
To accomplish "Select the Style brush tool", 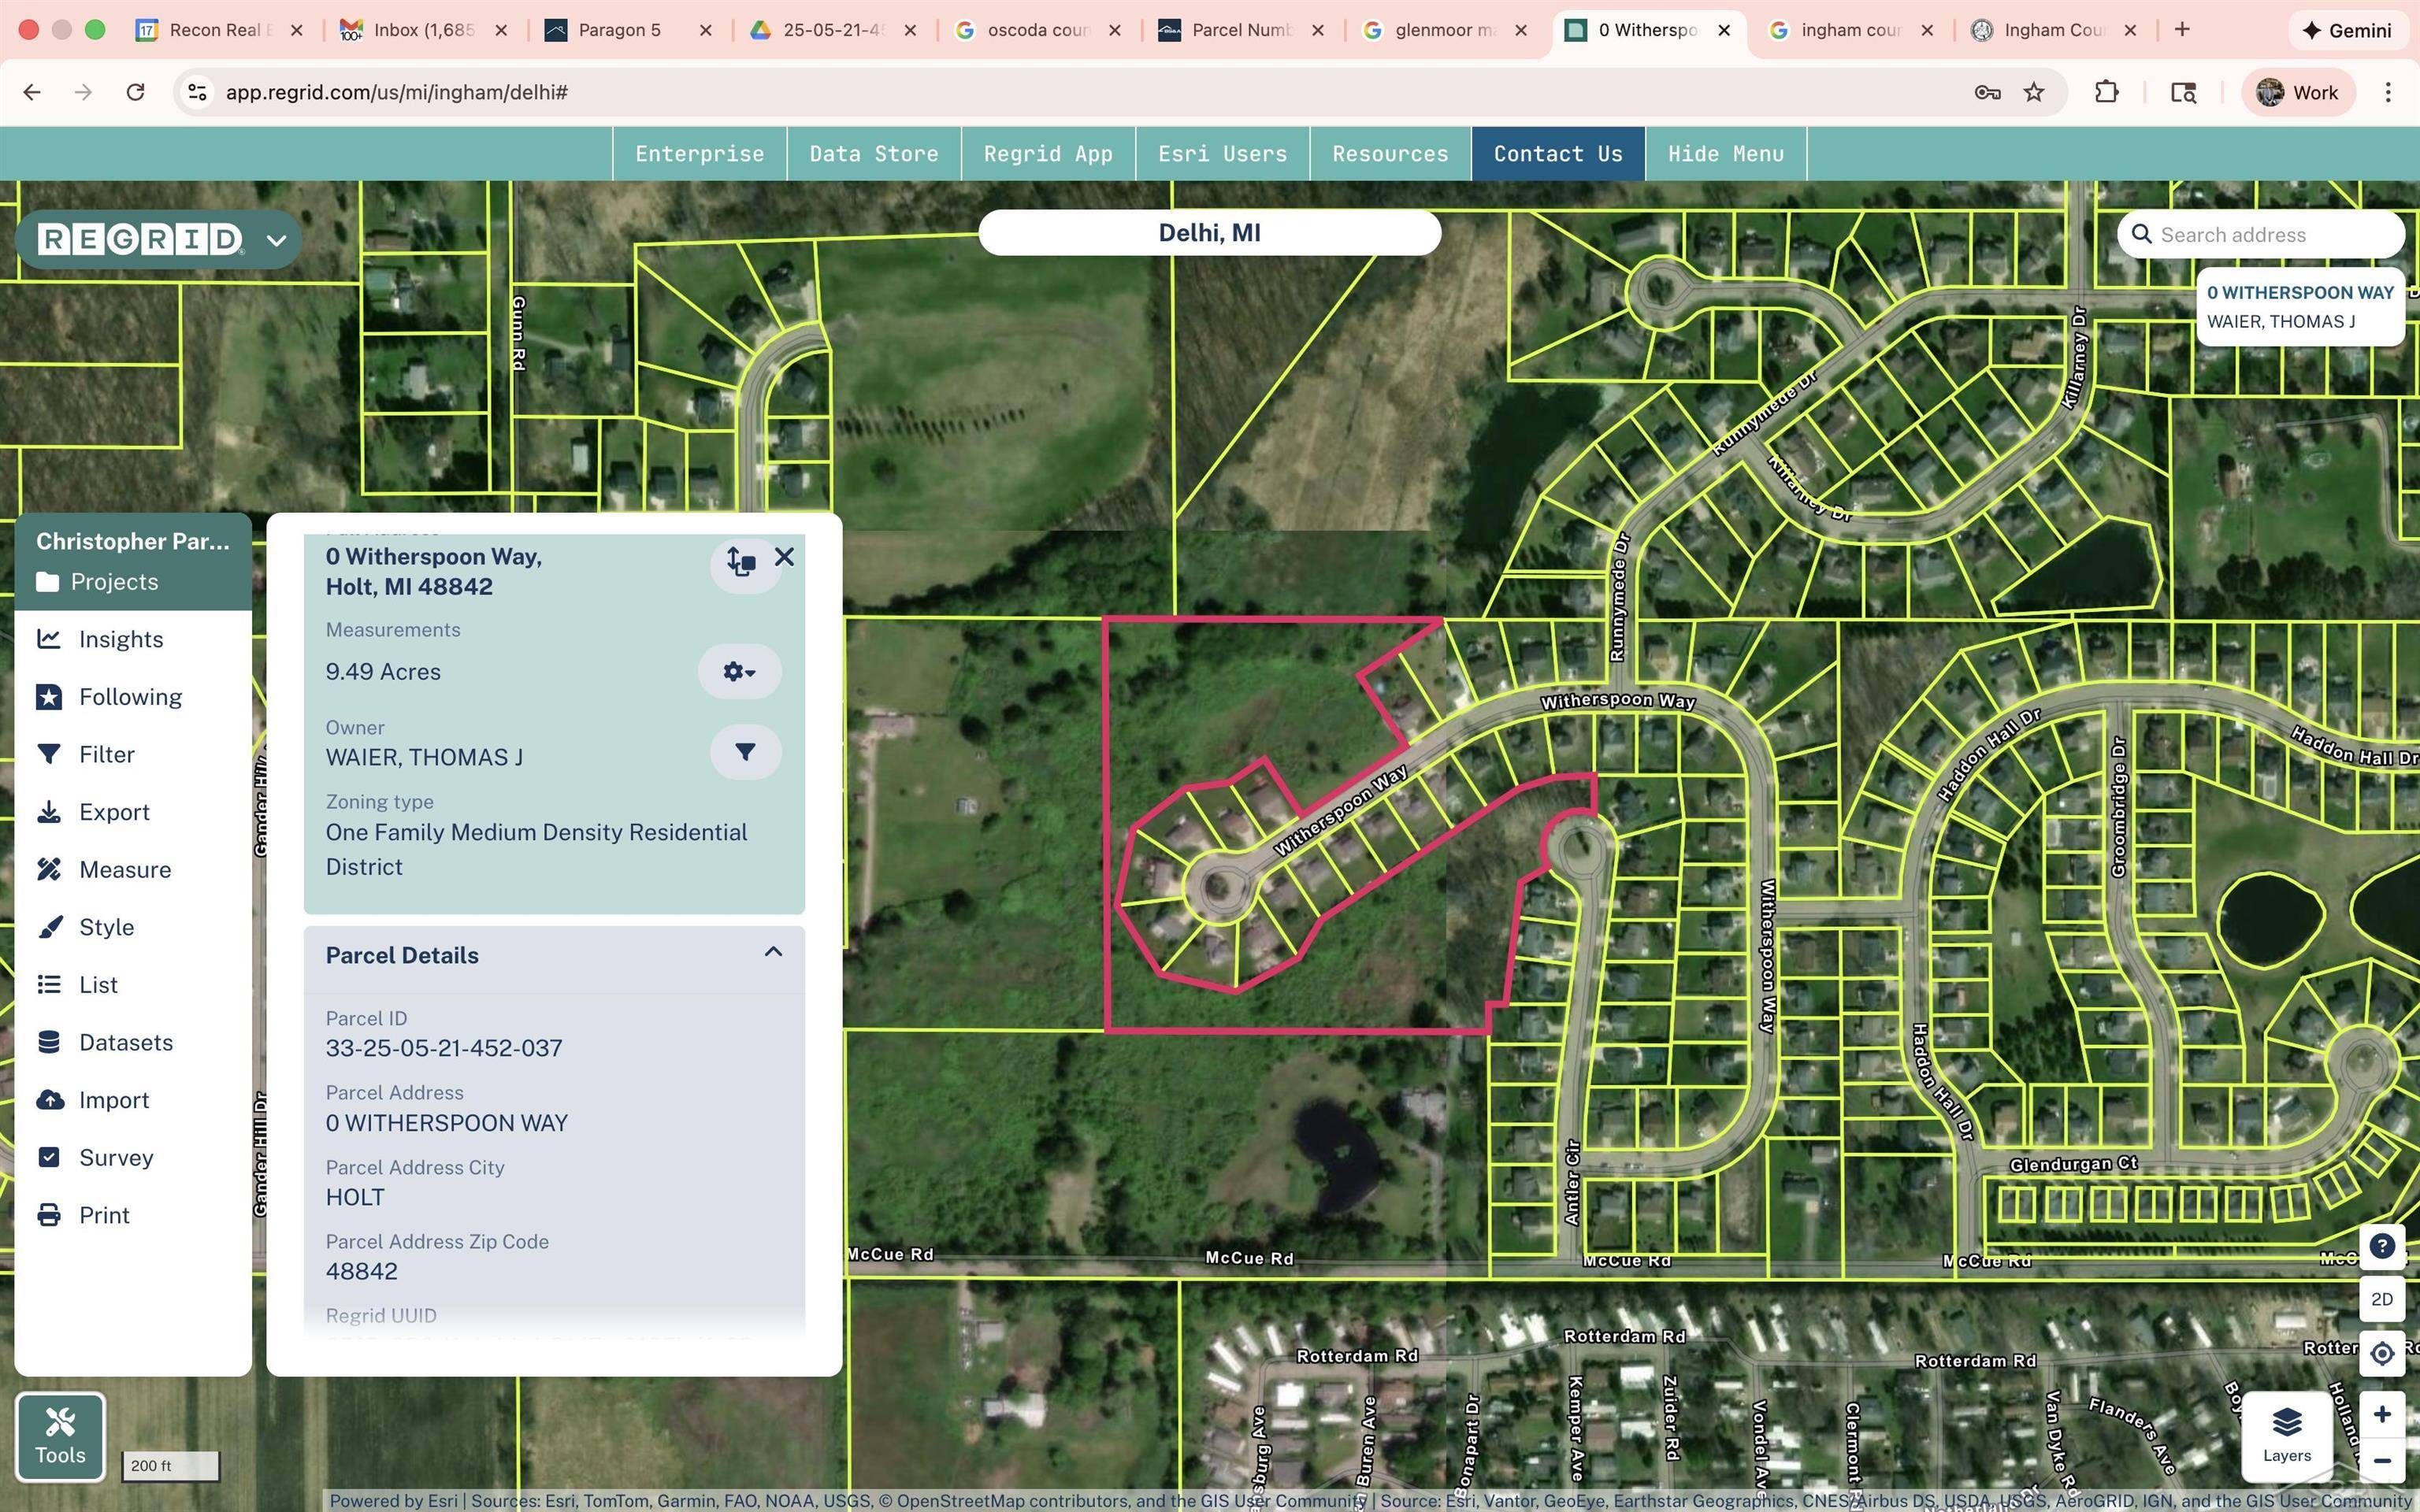I will click(105, 926).
